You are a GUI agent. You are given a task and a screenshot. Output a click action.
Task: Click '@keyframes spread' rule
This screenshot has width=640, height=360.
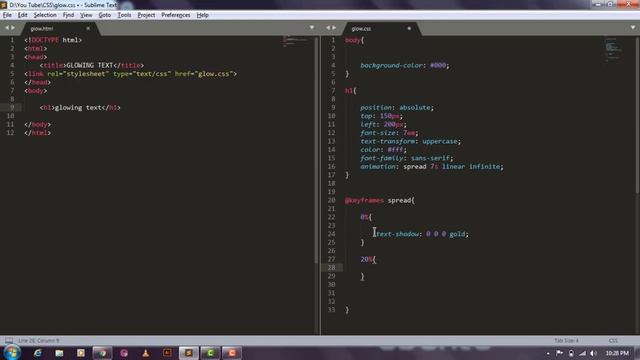coord(380,200)
